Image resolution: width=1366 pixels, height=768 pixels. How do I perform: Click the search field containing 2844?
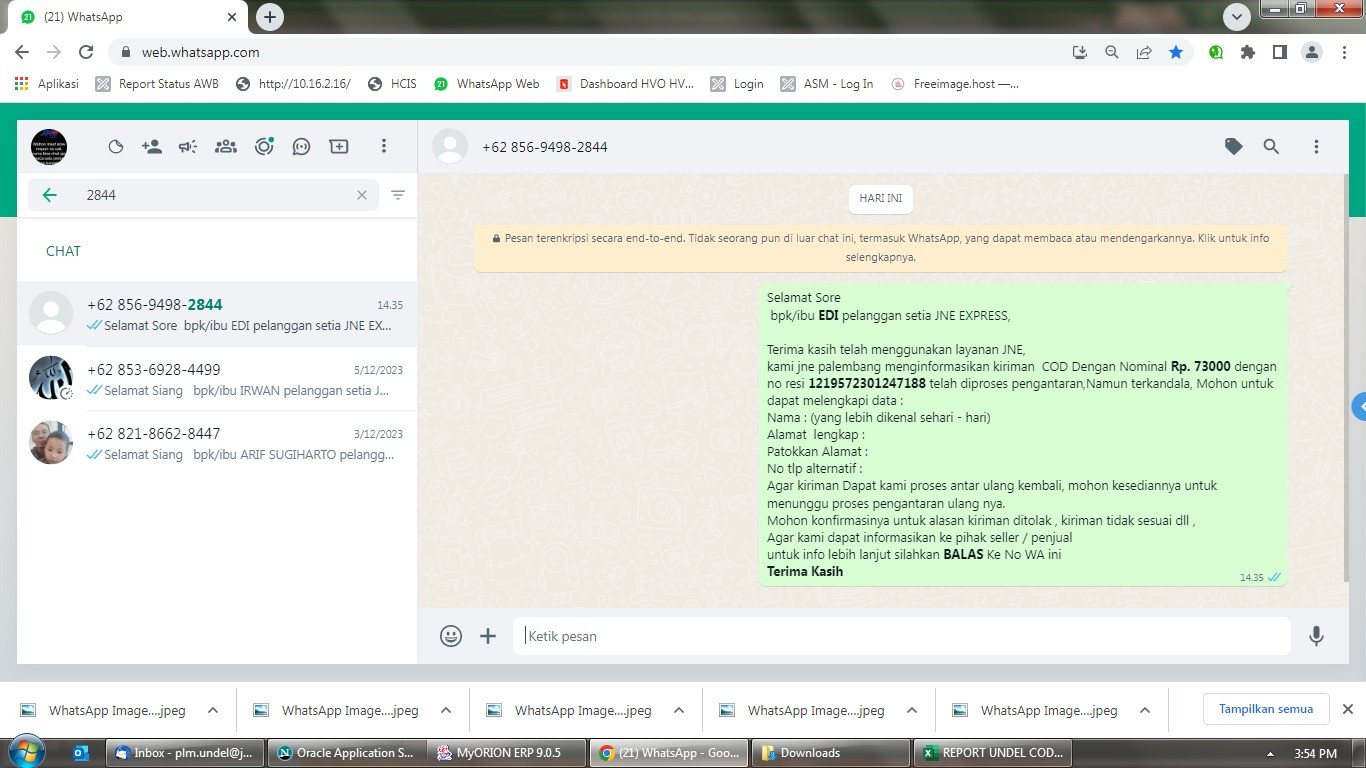tap(203, 195)
